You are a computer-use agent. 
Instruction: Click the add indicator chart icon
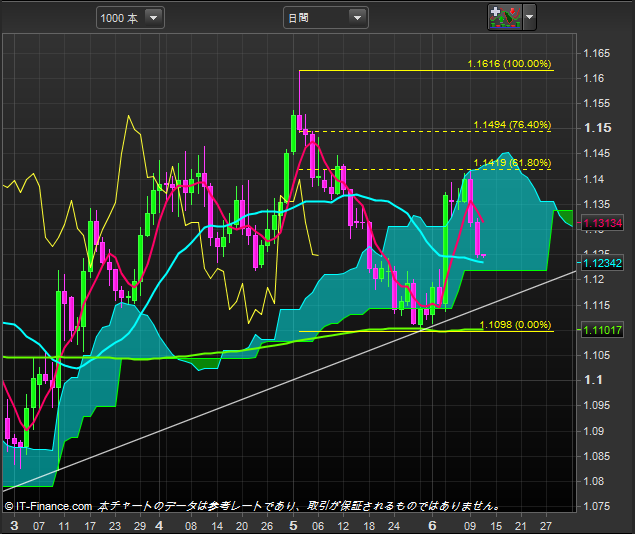click(505, 17)
